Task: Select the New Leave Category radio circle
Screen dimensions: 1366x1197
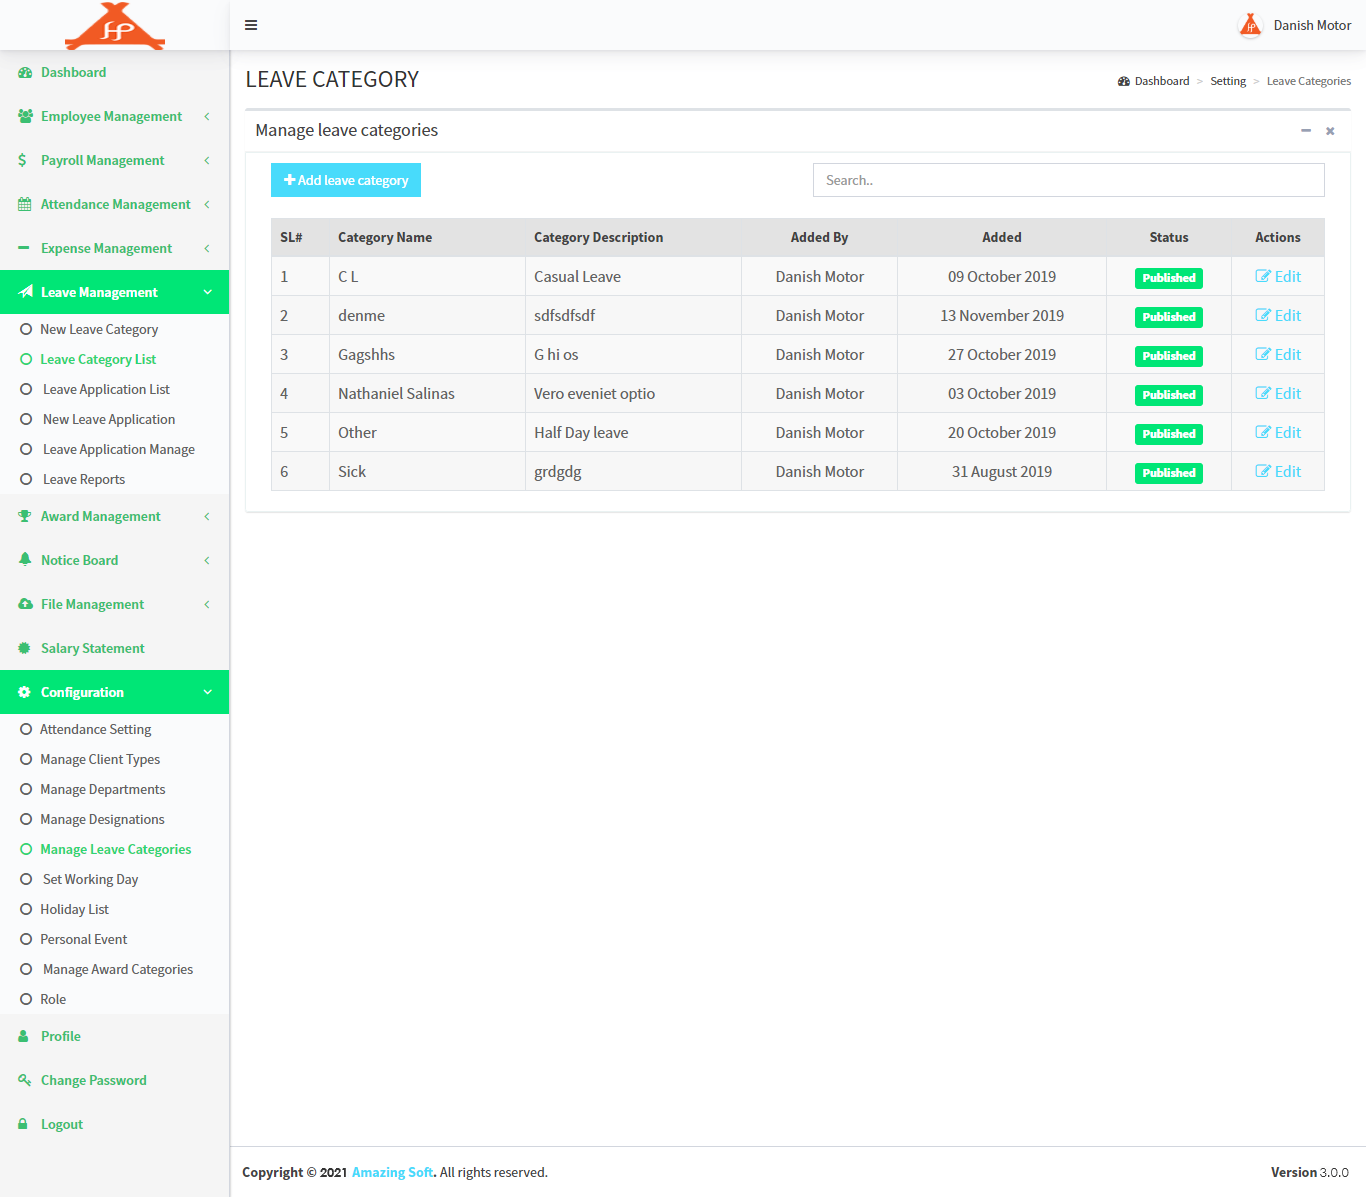Action: point(26,329)
